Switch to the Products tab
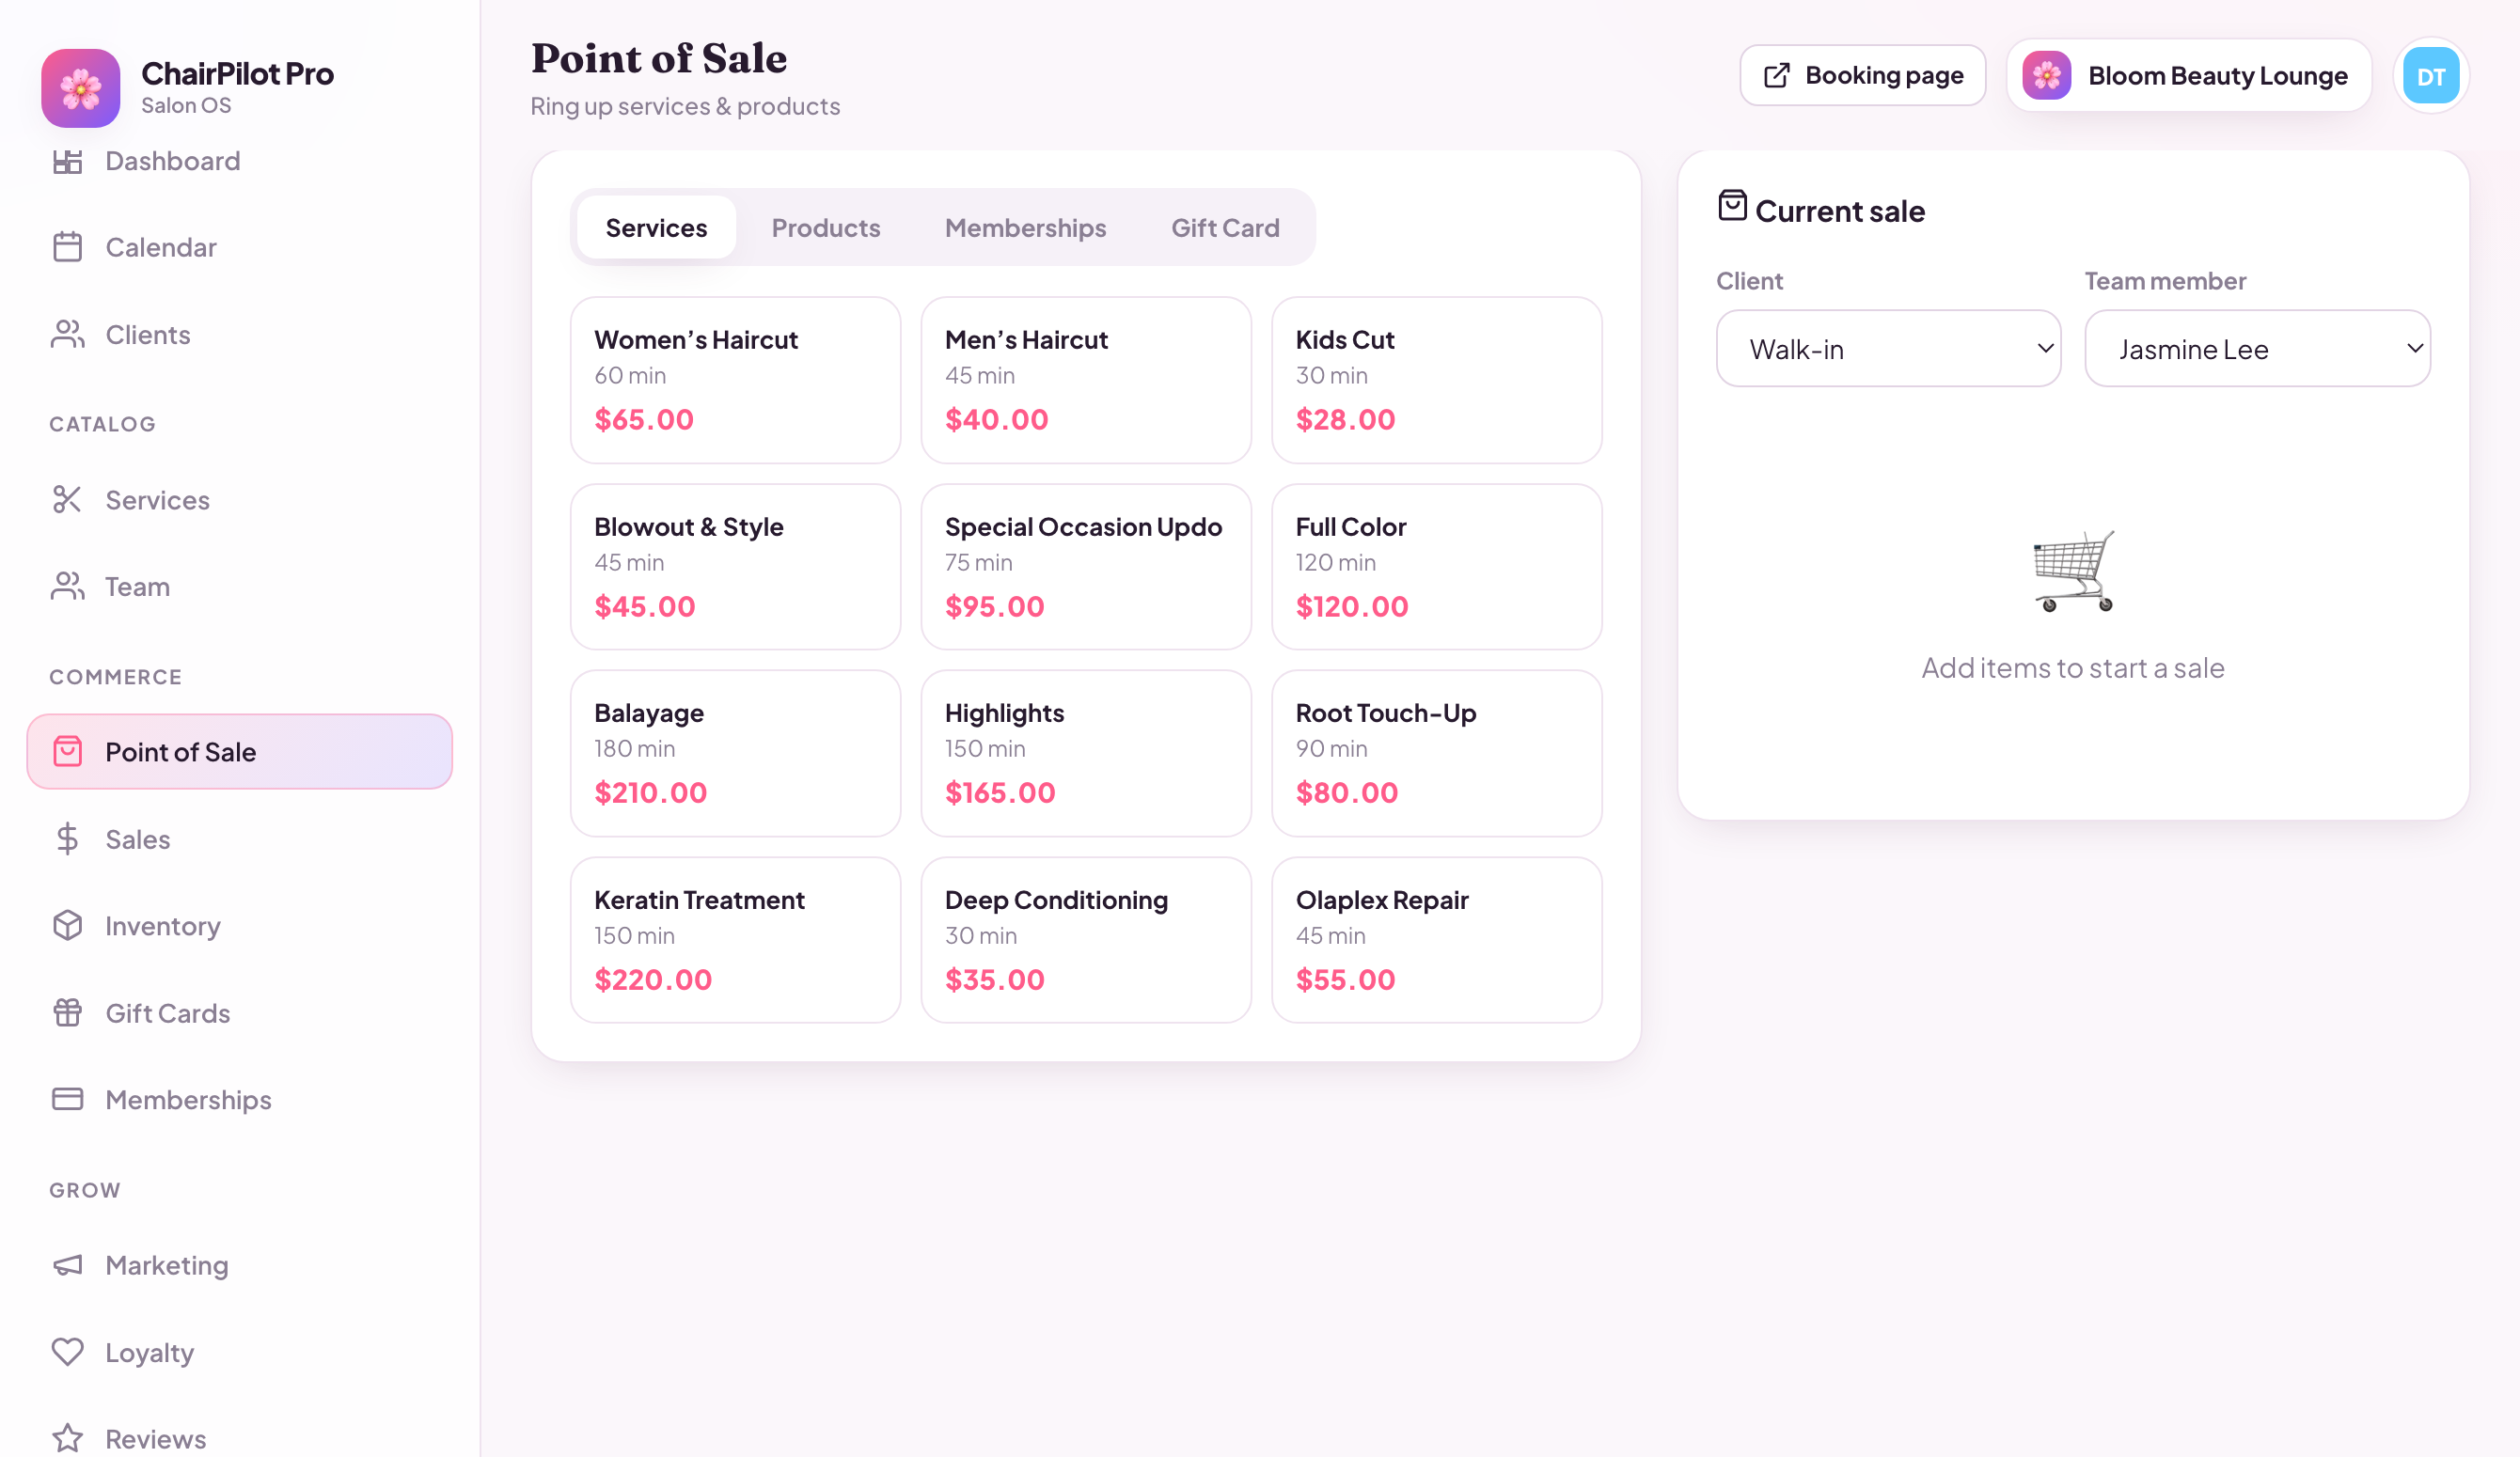2520x1457 pixels. pyautogui.click(x=826, y=227)
